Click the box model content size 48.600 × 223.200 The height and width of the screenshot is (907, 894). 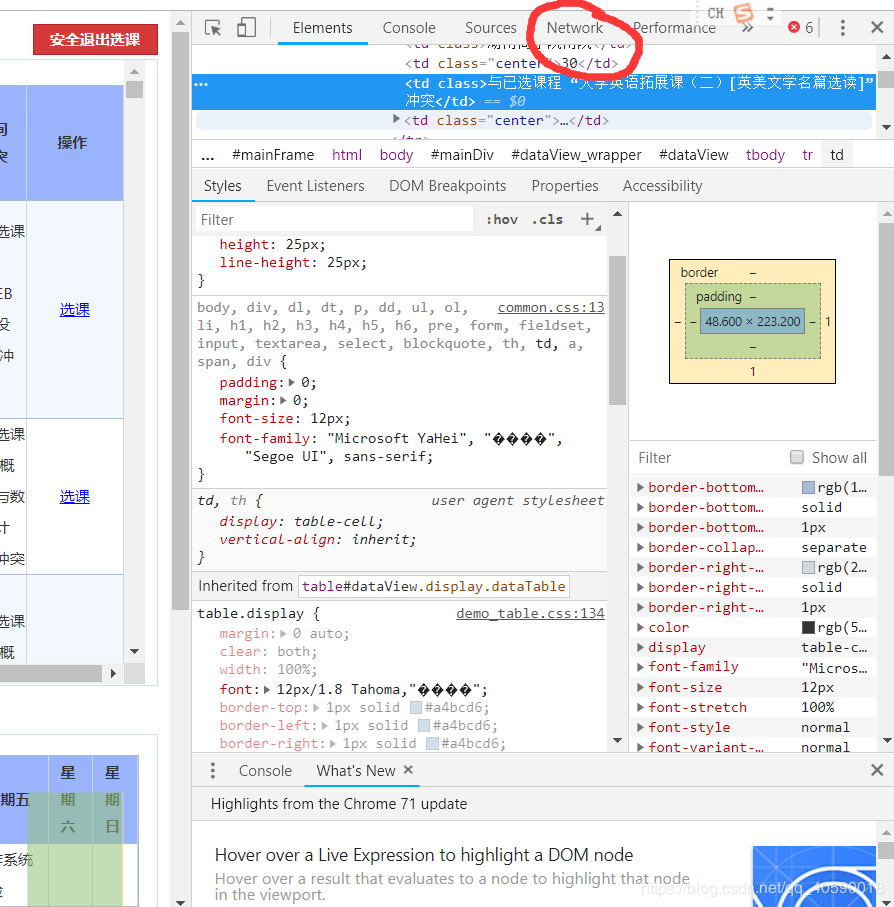[x=752, y=321]
